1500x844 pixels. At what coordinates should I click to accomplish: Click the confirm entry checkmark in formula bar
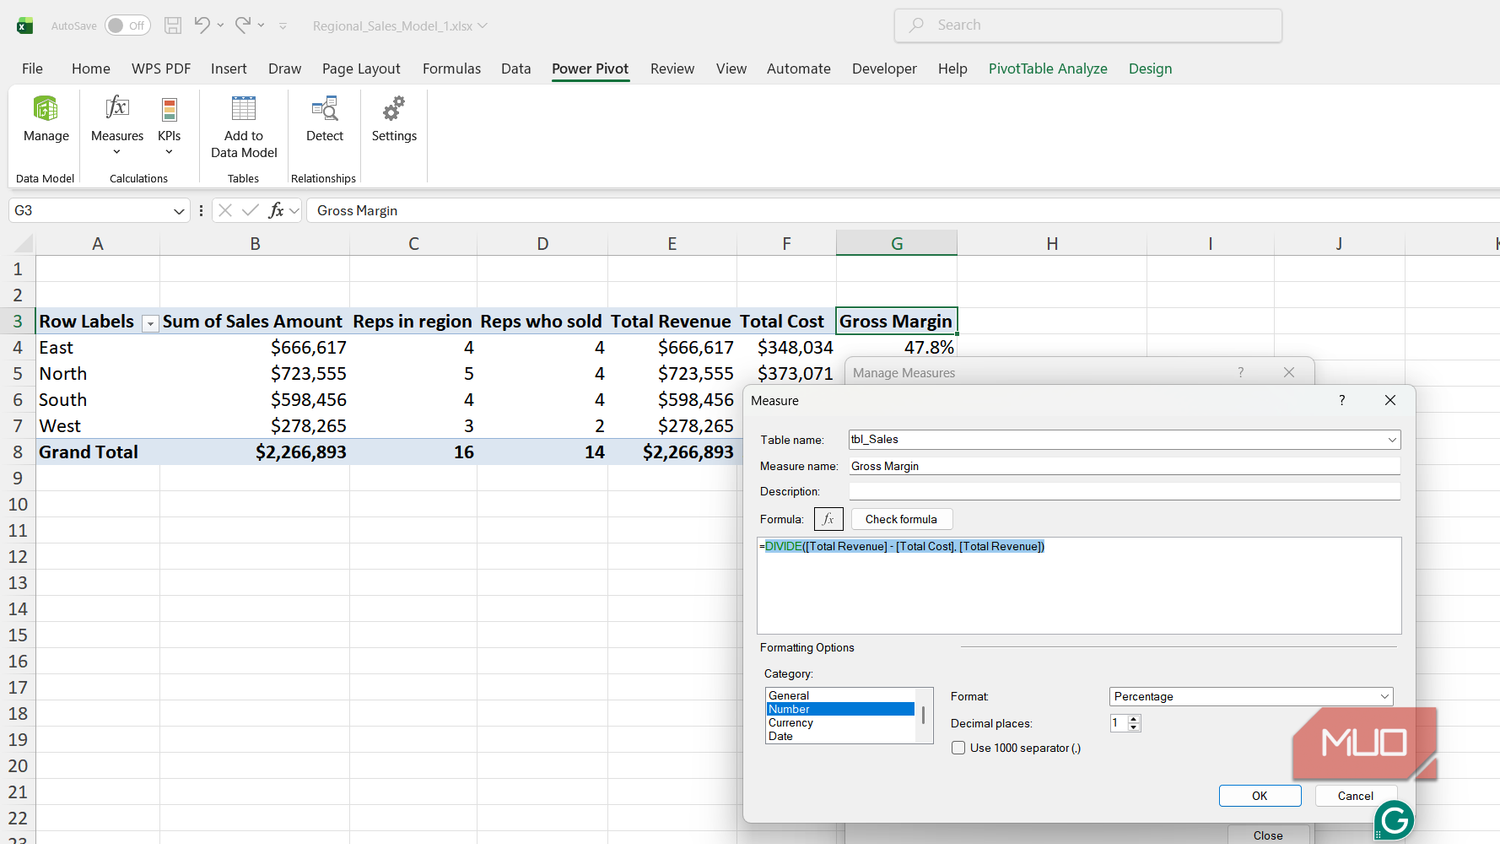coord(250,210)
